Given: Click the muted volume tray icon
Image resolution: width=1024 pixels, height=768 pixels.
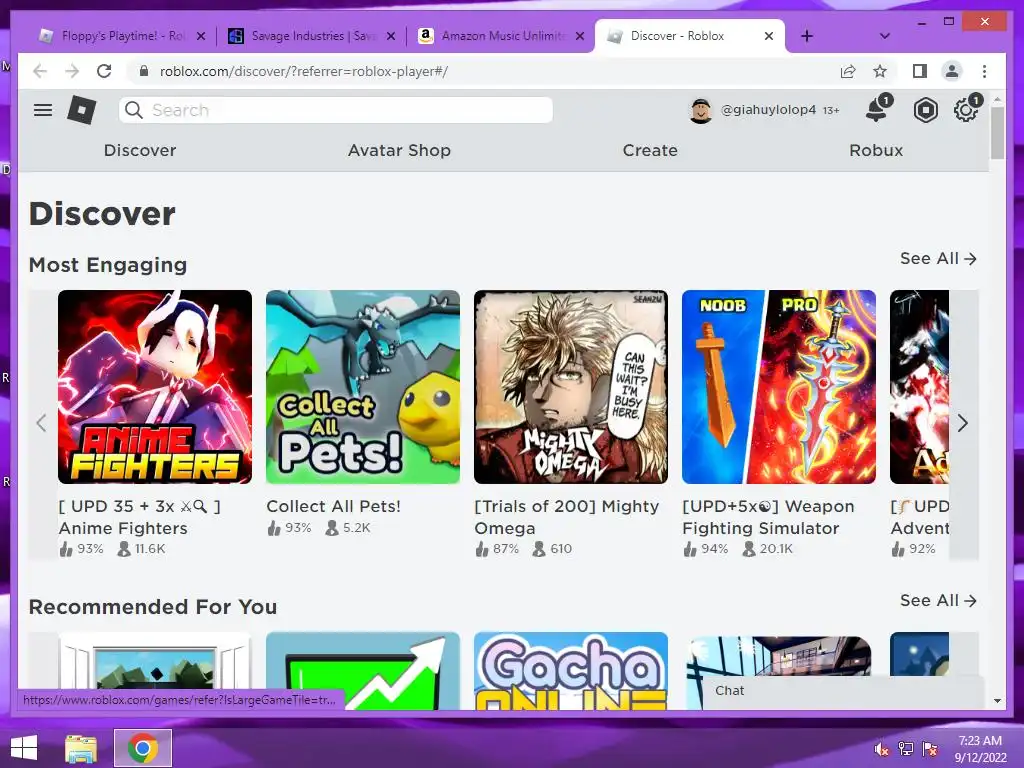Looking at the screenshot, I should tap(882, 749).
